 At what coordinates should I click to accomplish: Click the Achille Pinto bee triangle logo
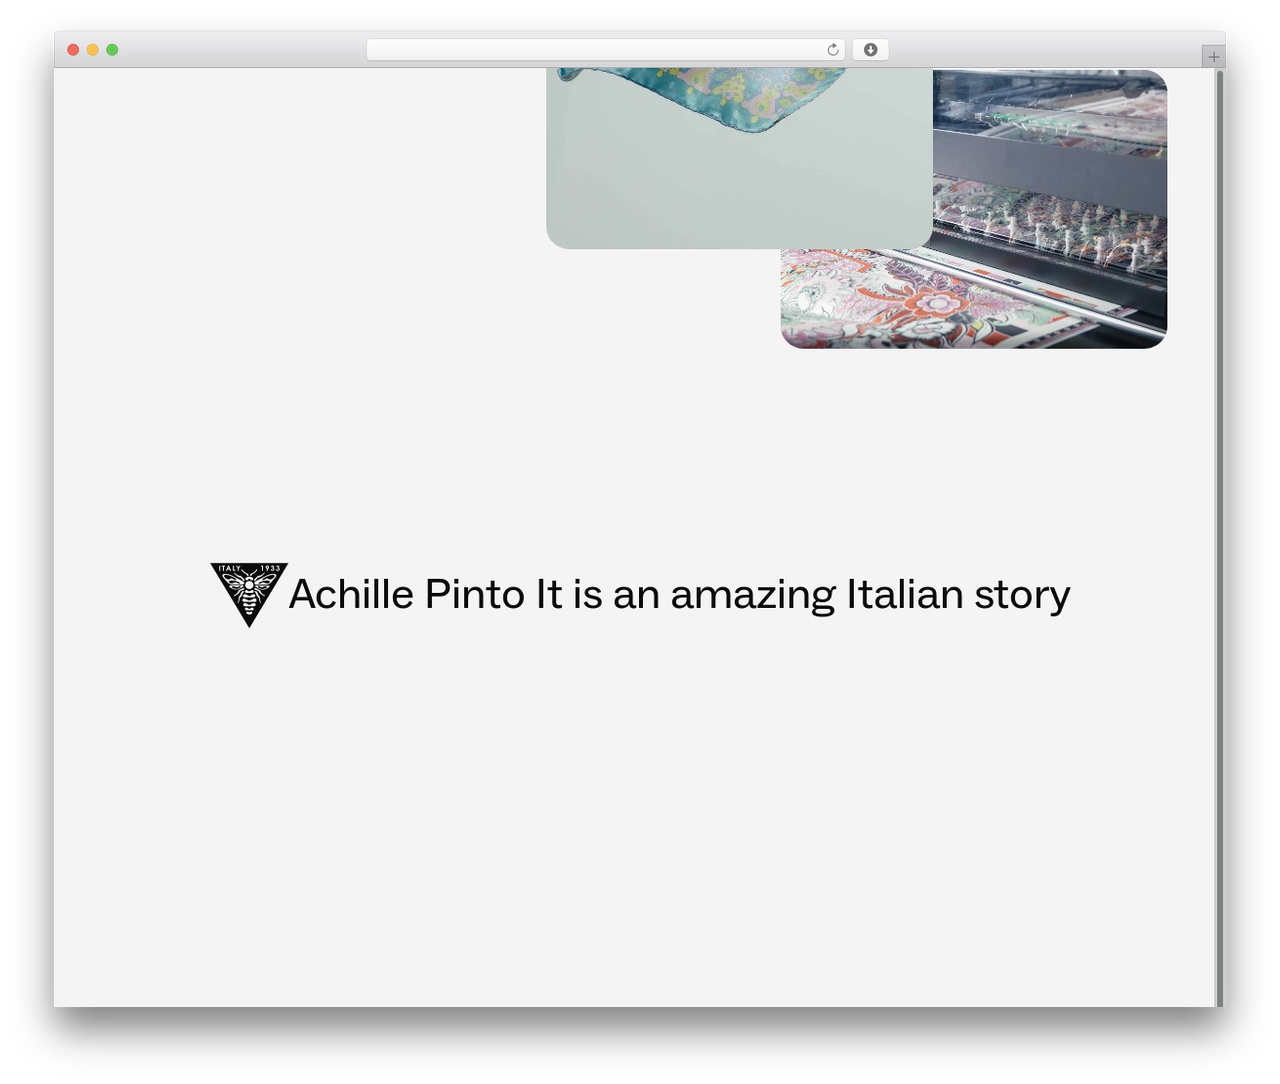pyautogui.click(x=249, y=595)
